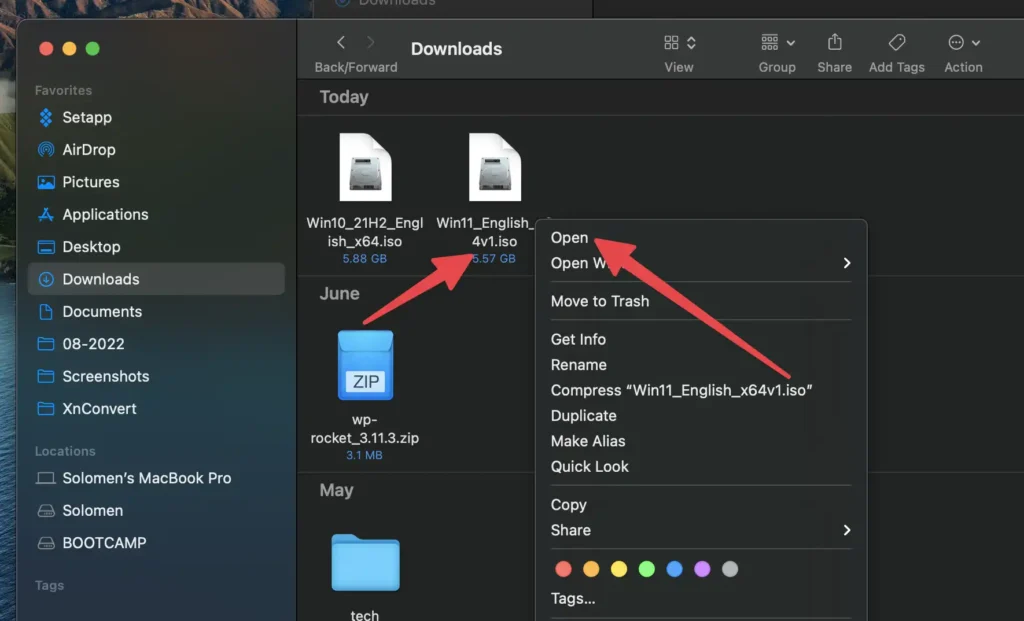The image size is (1024, 621).
Task: Open Documents via its sidebar icon
Action: (x=46, y=311)
